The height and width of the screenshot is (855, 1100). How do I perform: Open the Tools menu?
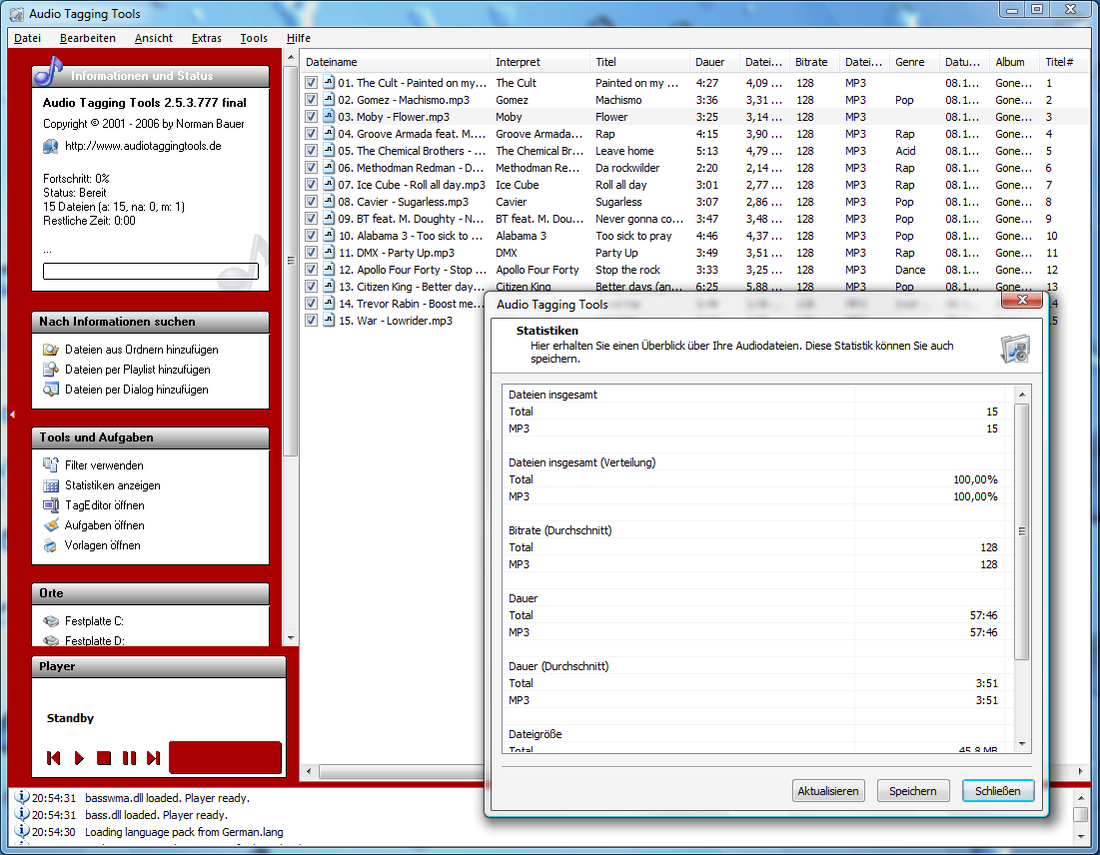[253, 38]
